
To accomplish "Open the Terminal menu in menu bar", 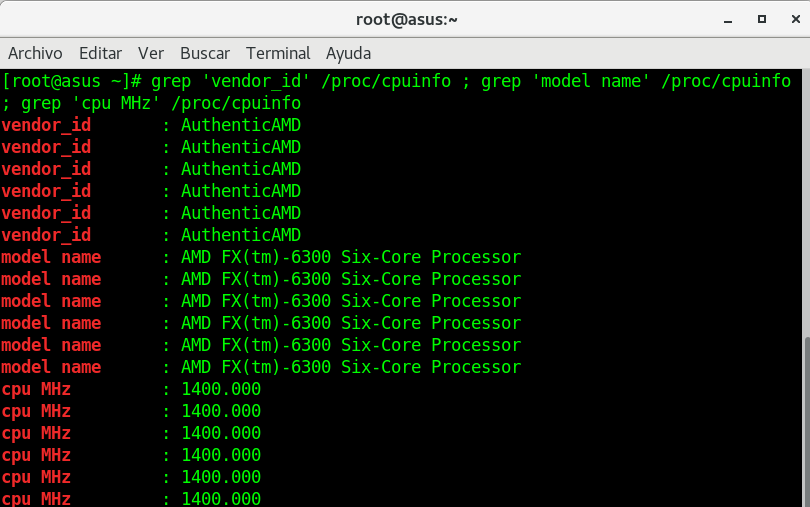I will coord(278,53).
